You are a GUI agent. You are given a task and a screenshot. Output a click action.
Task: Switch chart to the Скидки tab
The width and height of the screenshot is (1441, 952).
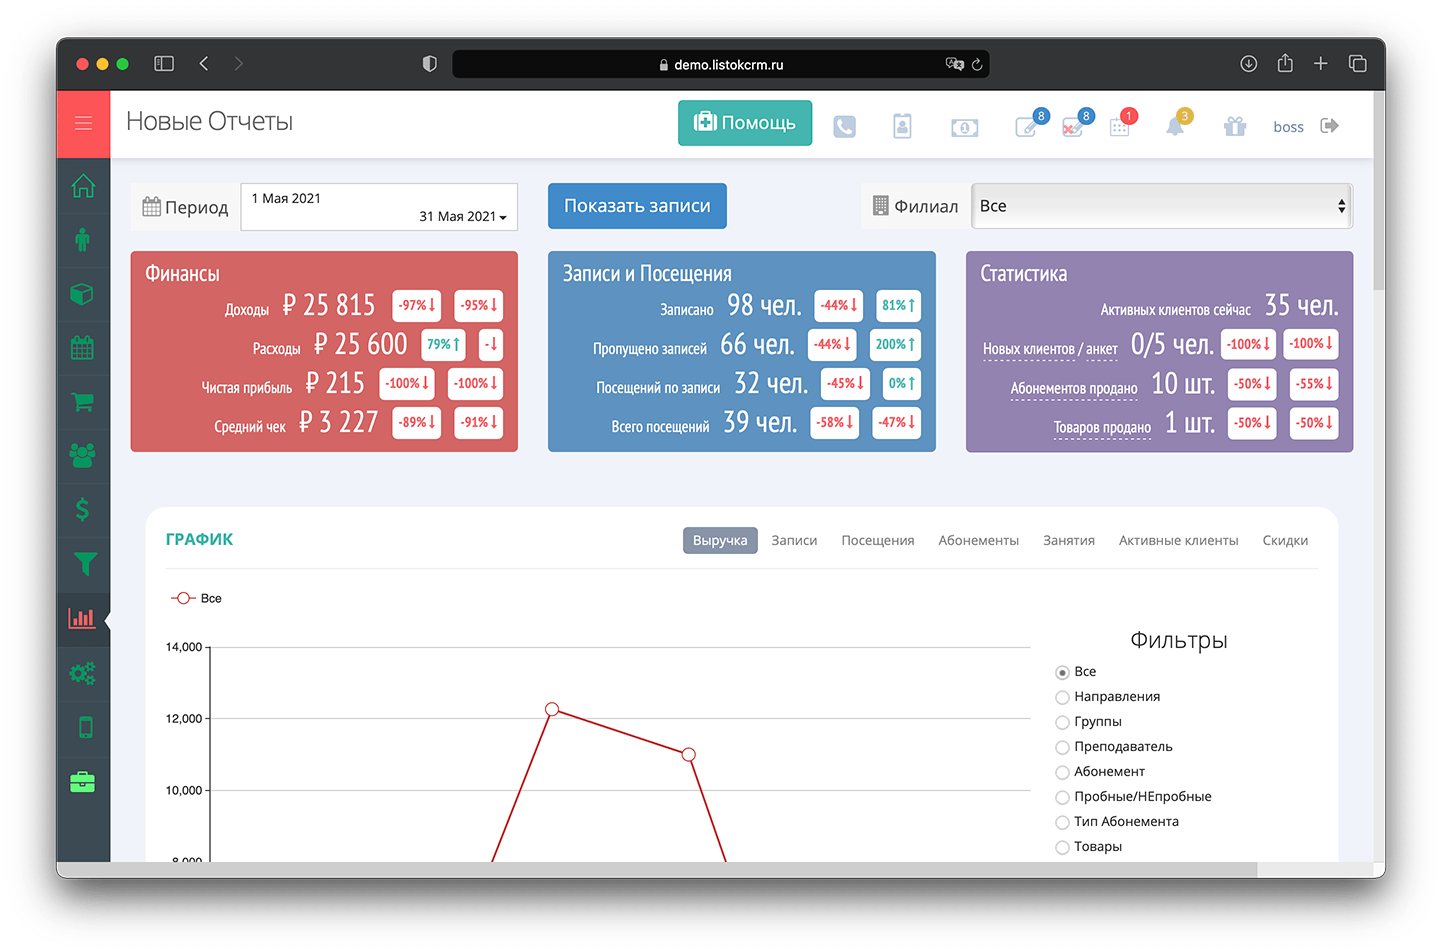[1285, 540]
